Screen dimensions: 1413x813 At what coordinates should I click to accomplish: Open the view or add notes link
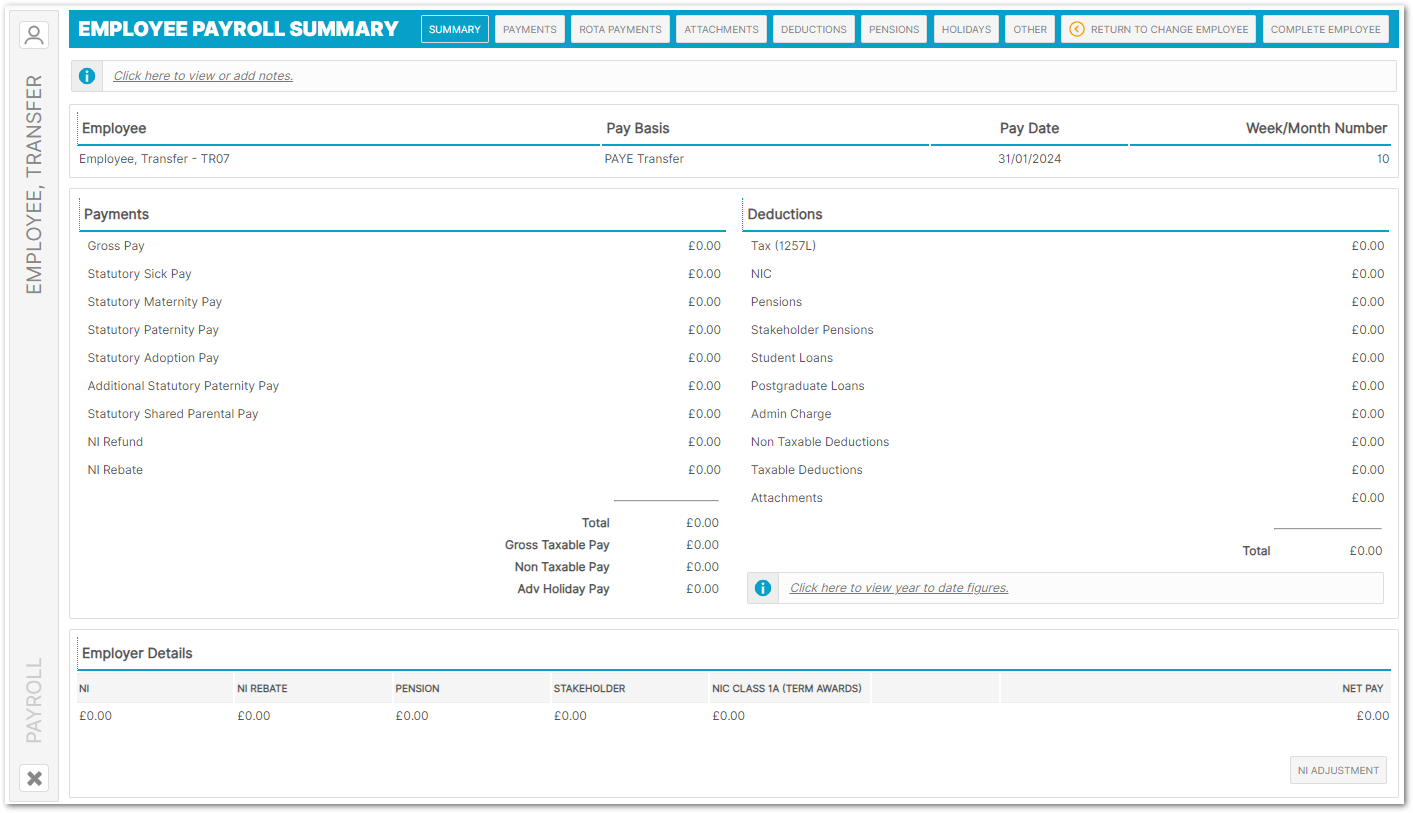(203, 76)
